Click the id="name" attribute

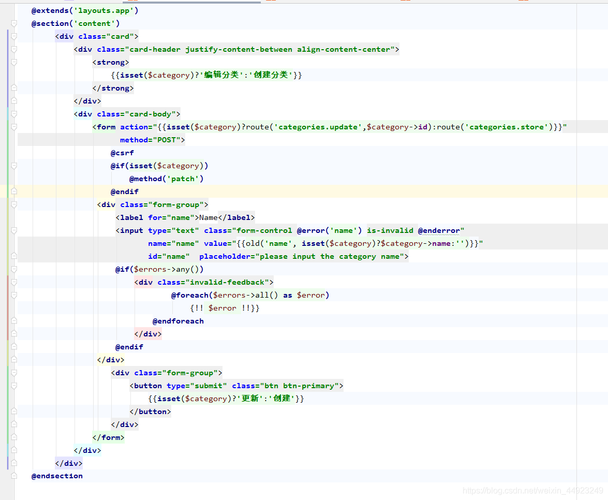click(x=169, y=256)
